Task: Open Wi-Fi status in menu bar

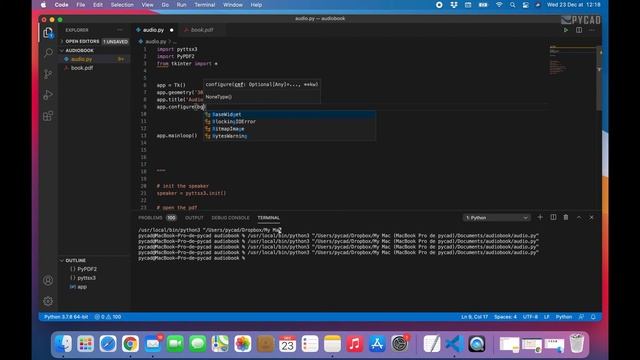Action: click(x=499, y=5)
